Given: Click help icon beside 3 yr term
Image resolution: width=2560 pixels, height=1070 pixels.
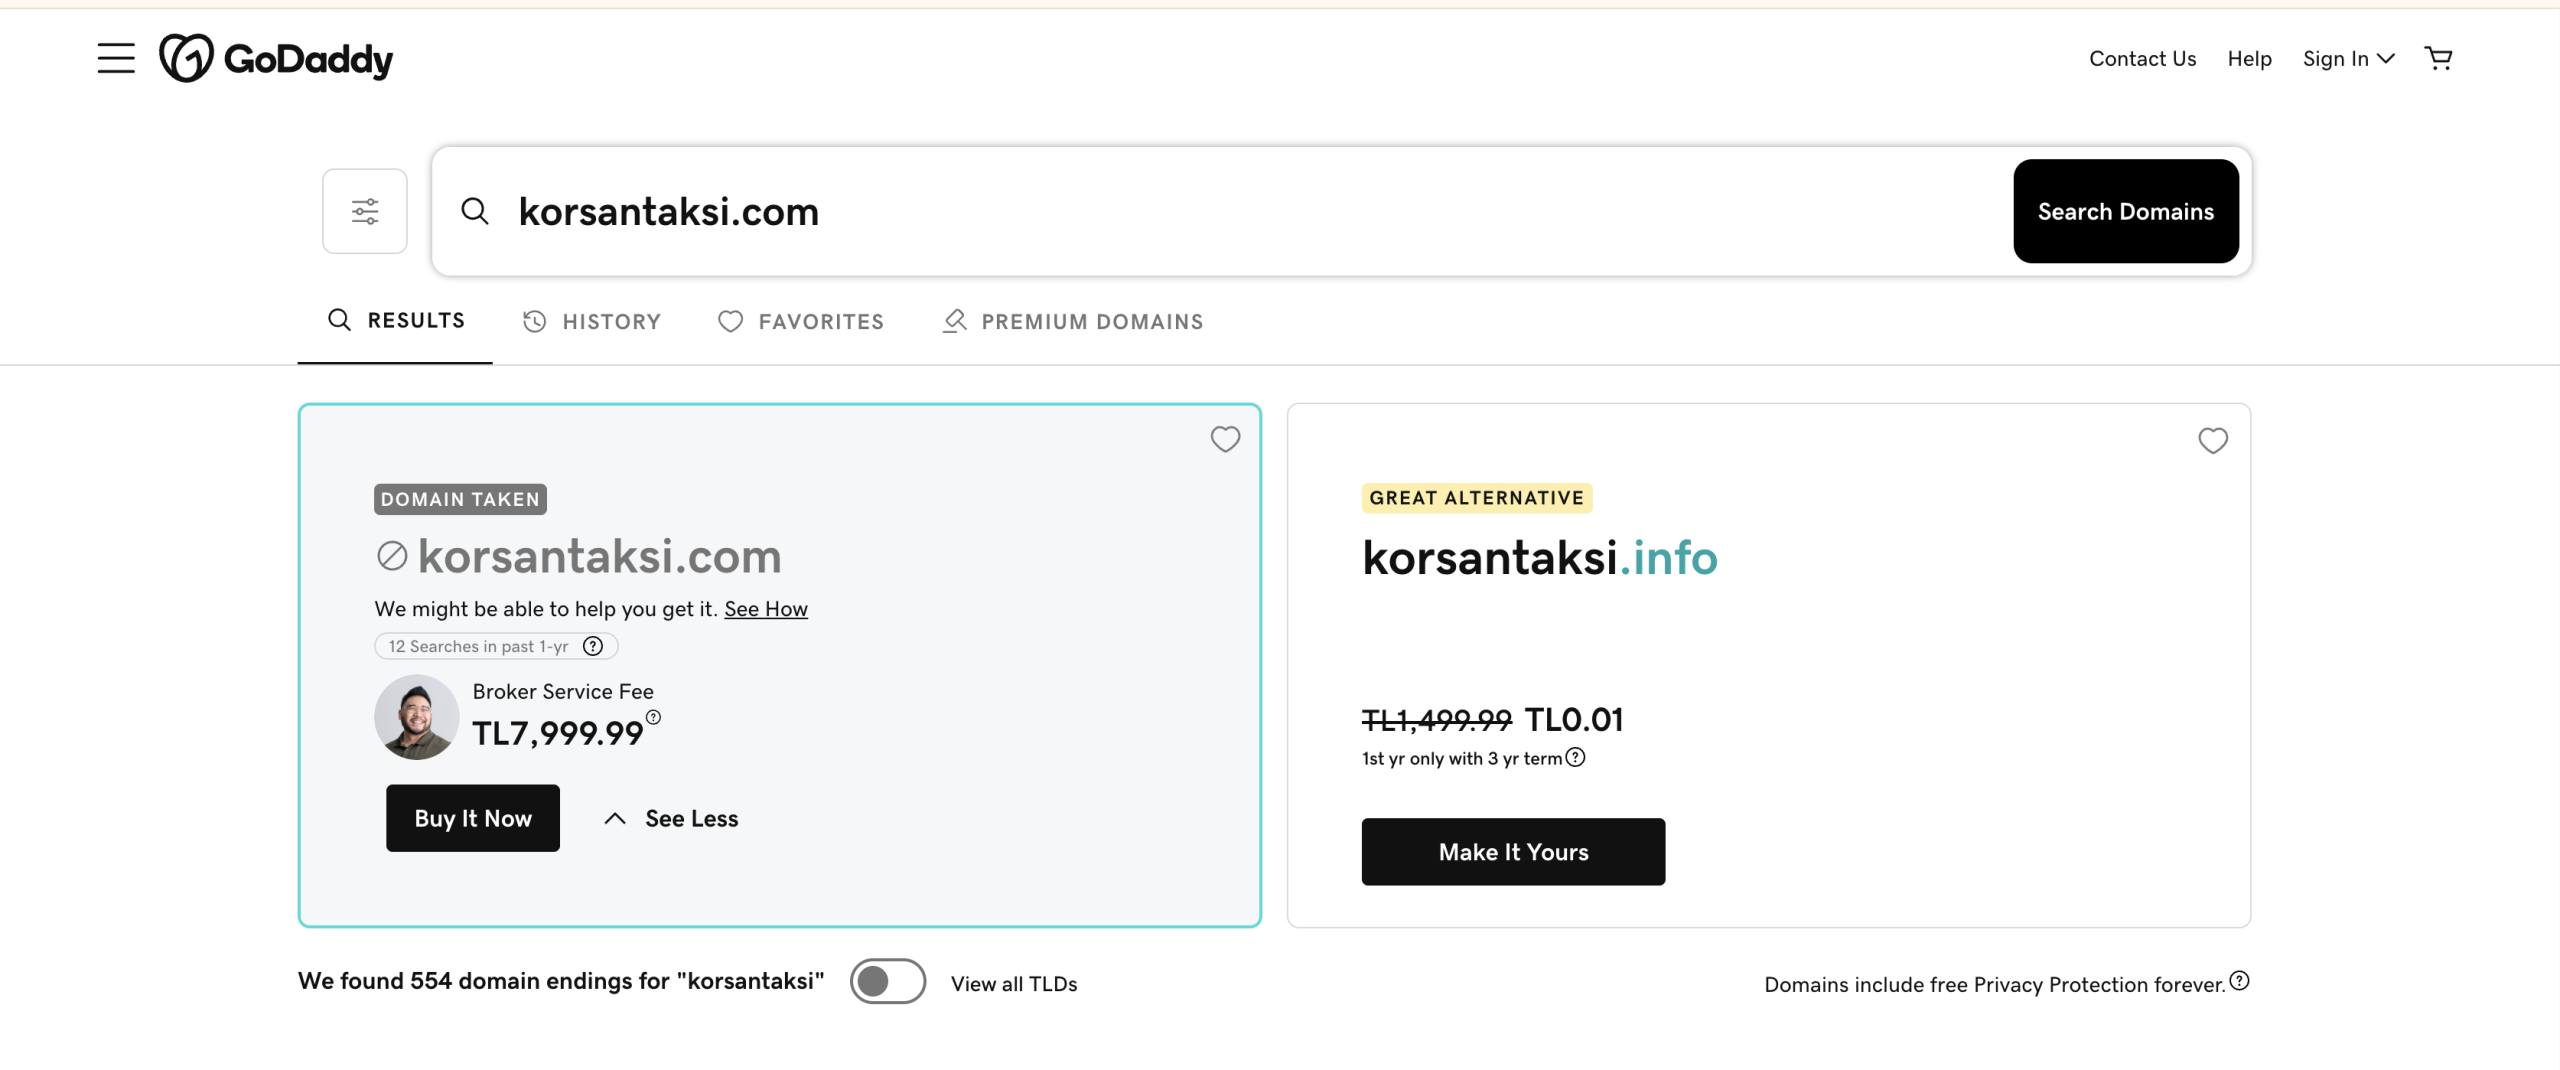Looking at the screenshot, I should (1576, 757).
